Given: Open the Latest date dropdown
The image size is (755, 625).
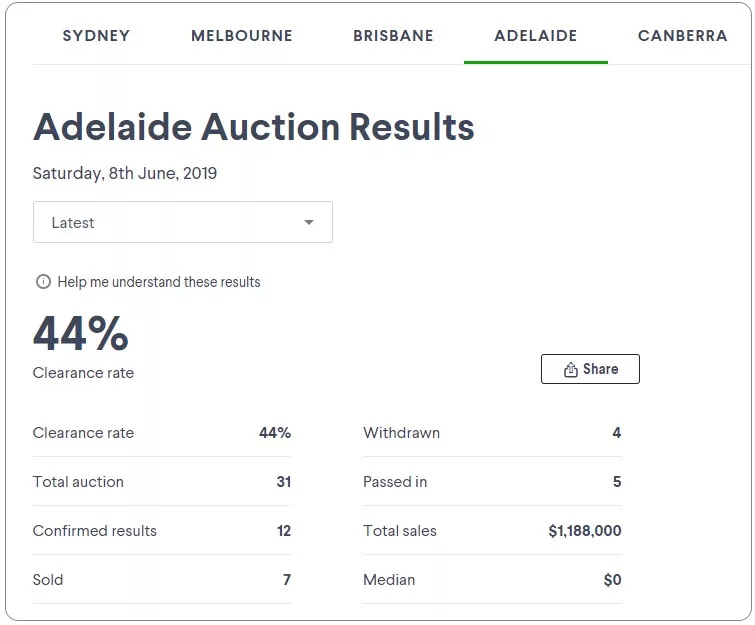Looking at the screenshot, I should tap(183, 222).
